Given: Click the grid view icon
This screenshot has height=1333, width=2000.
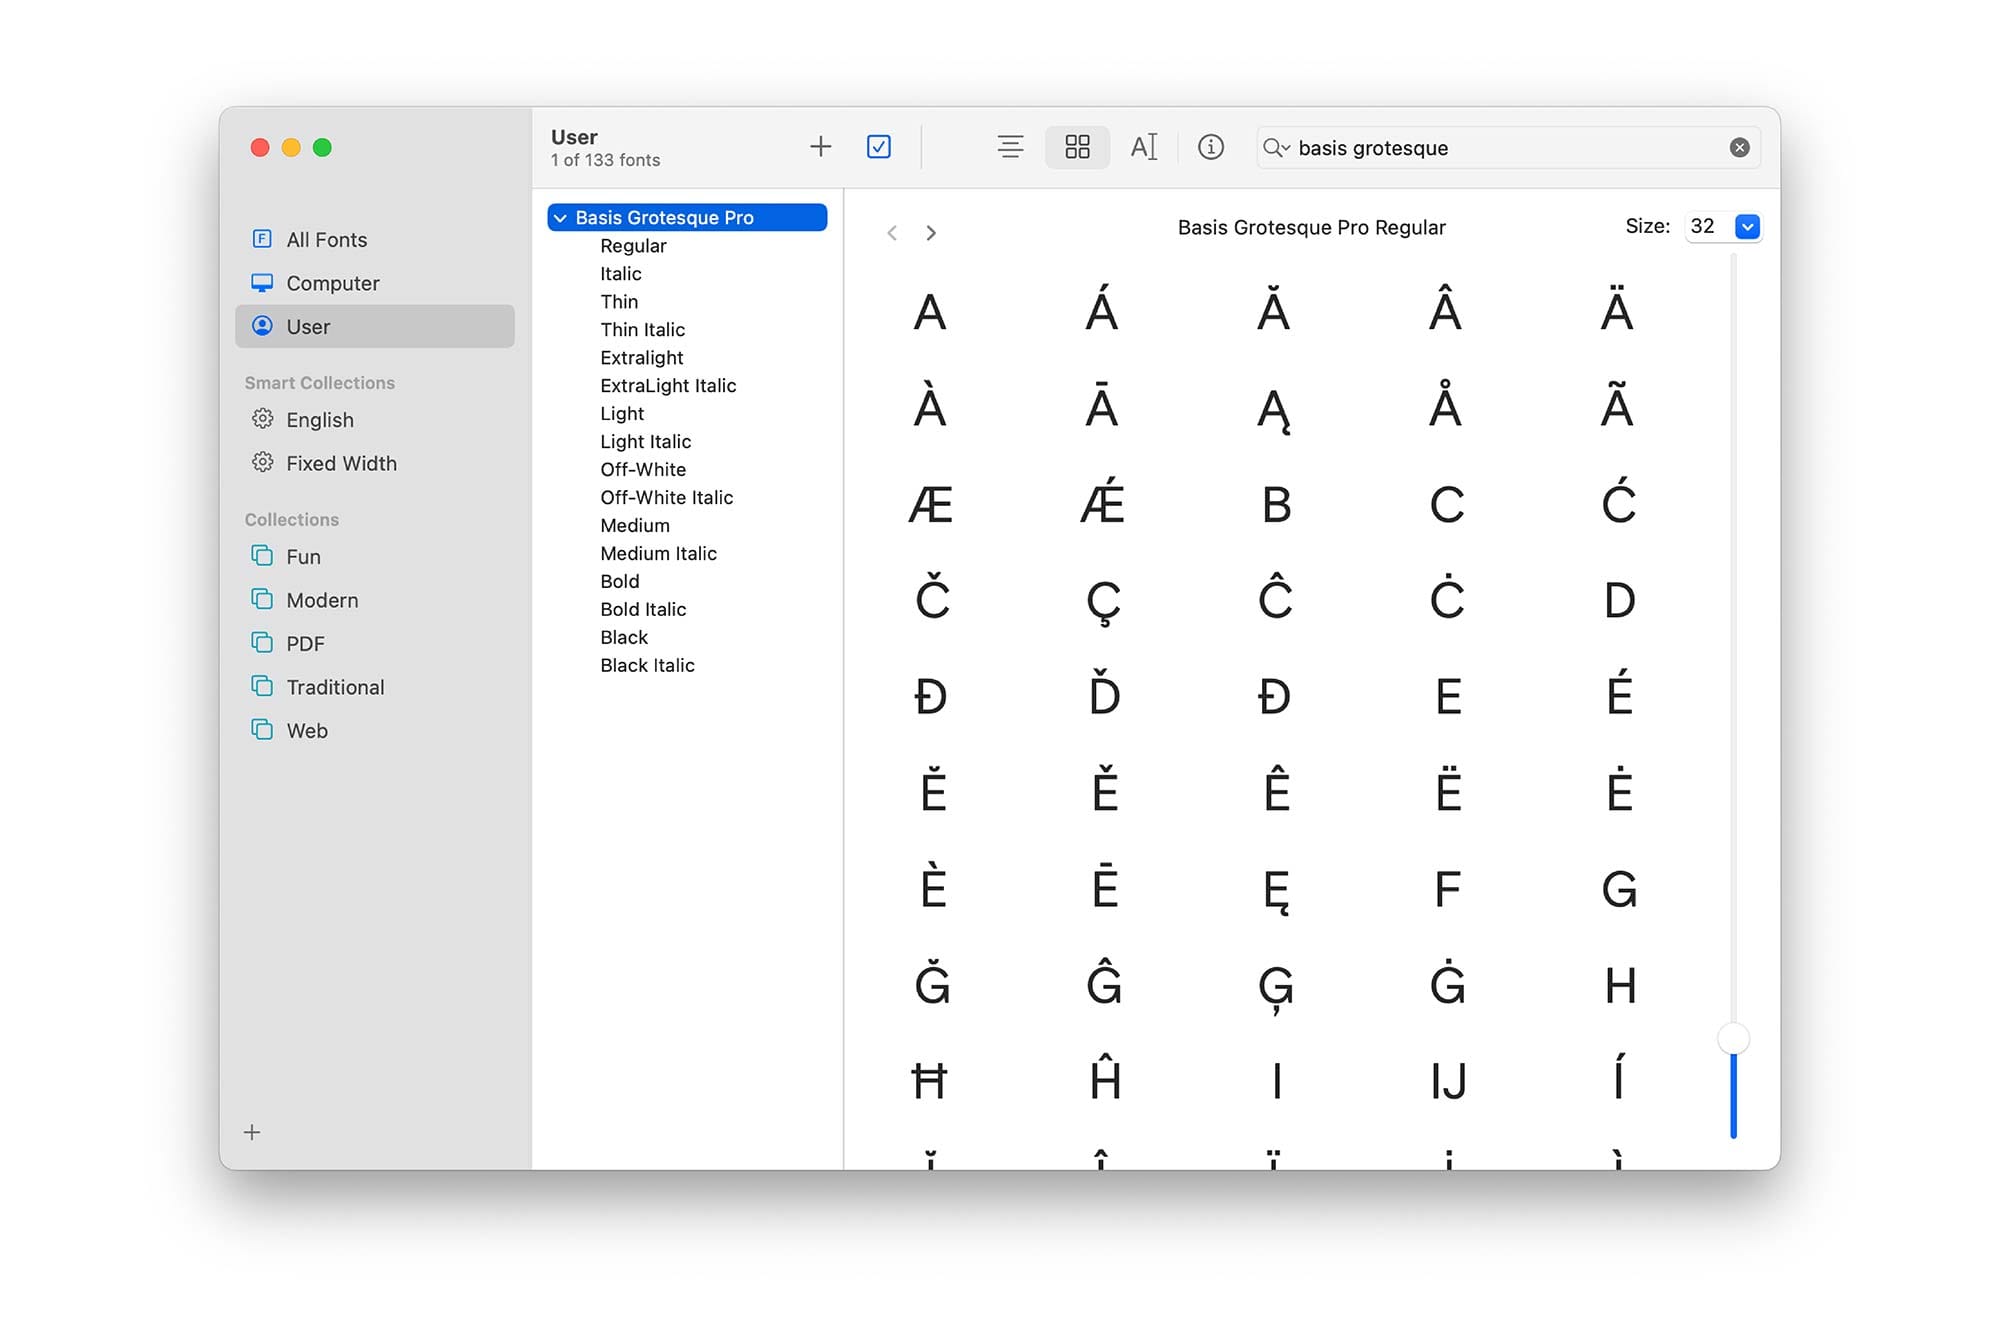Looking at the screenshot, I should pyautogui.click(x=1078, y=146).
